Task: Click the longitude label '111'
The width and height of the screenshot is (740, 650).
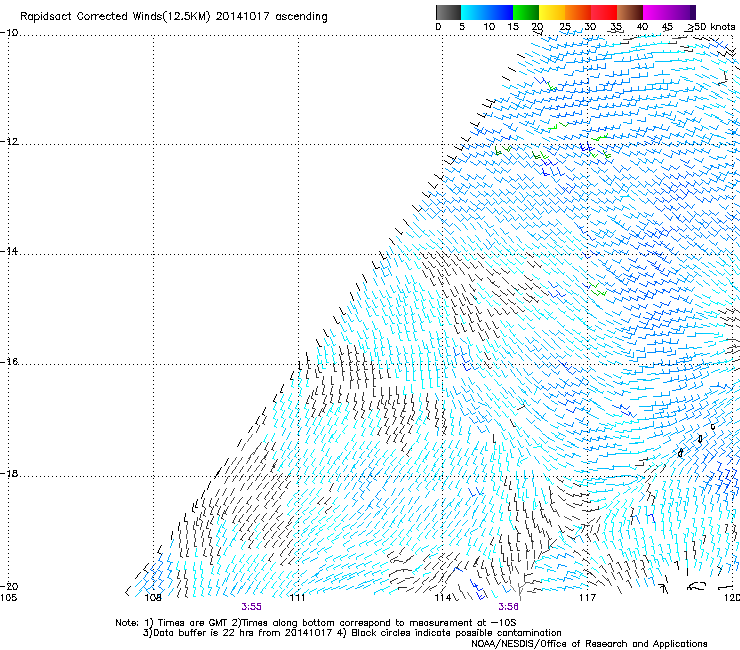Action: (297, 598)
